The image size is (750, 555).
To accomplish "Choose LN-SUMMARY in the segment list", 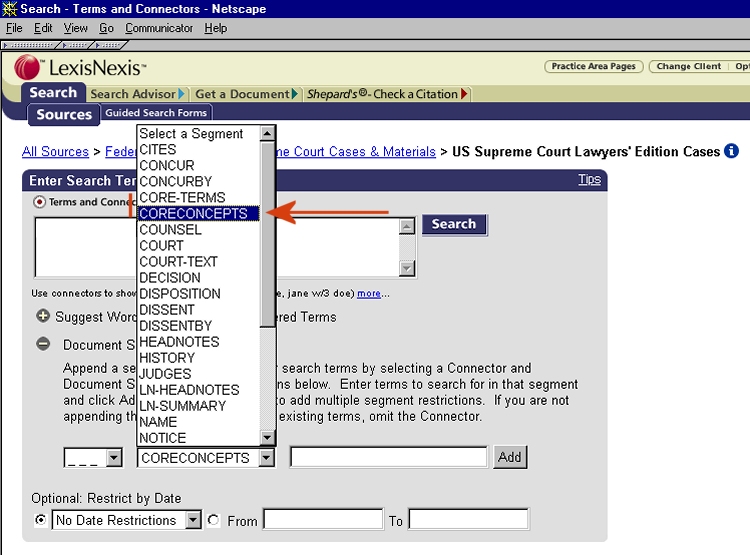I will point(199,406).
